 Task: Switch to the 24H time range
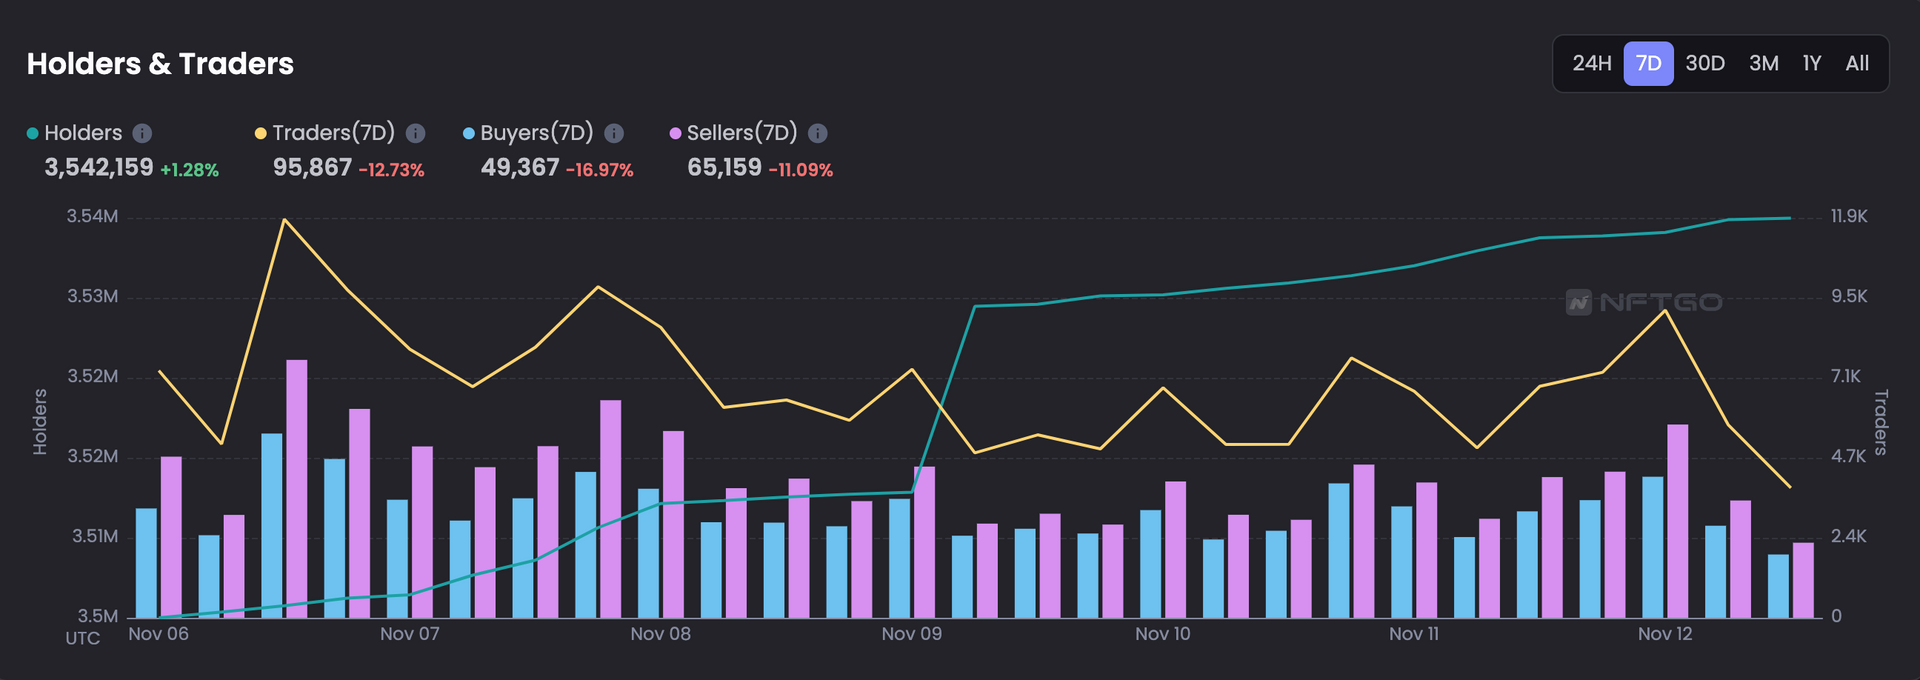click(1591, 64)
